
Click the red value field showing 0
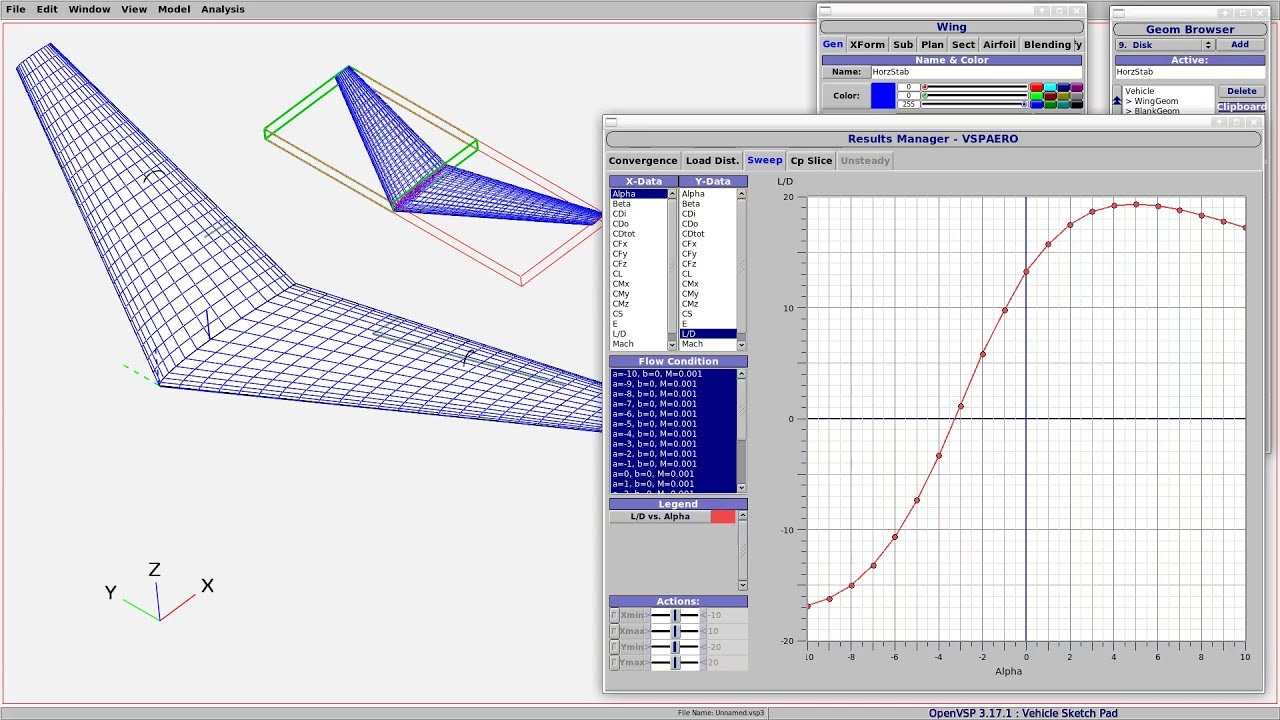tap(908, 88)
